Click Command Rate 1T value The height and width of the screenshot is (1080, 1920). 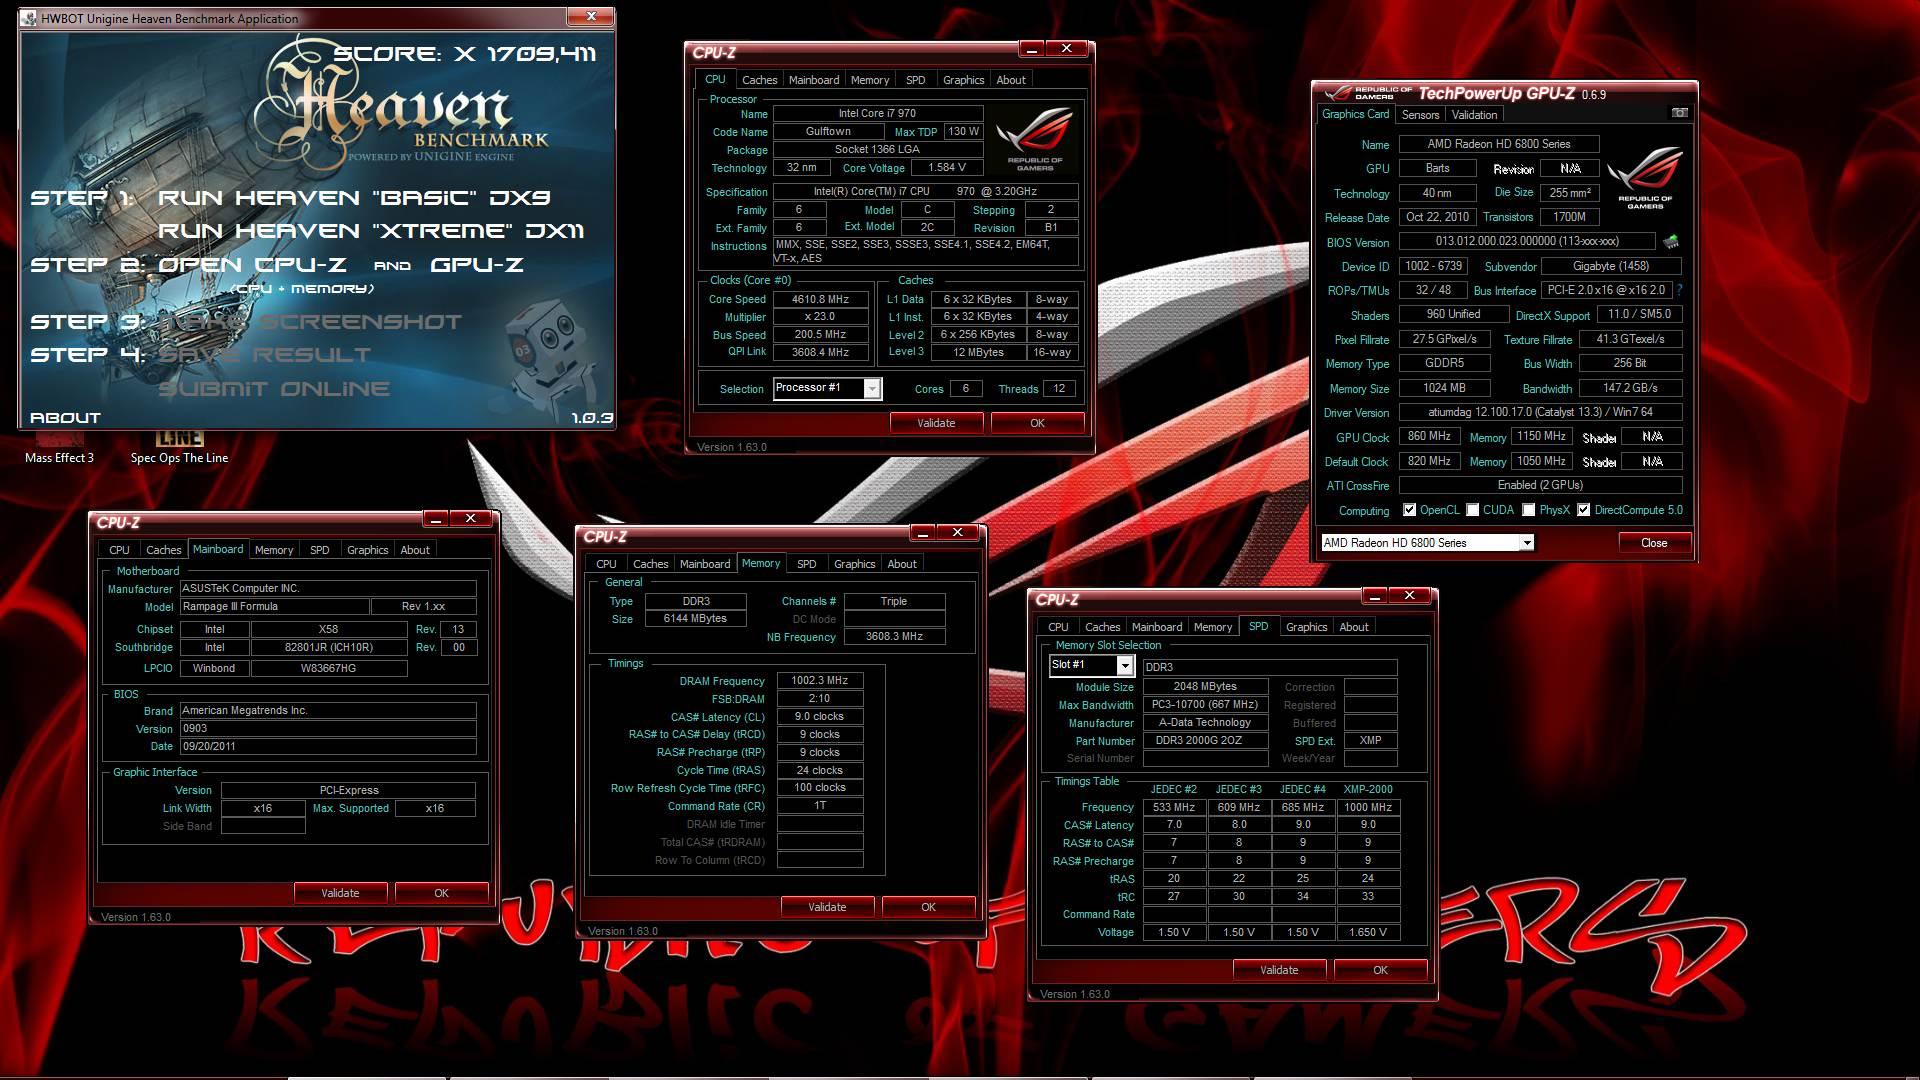(819, 806)
